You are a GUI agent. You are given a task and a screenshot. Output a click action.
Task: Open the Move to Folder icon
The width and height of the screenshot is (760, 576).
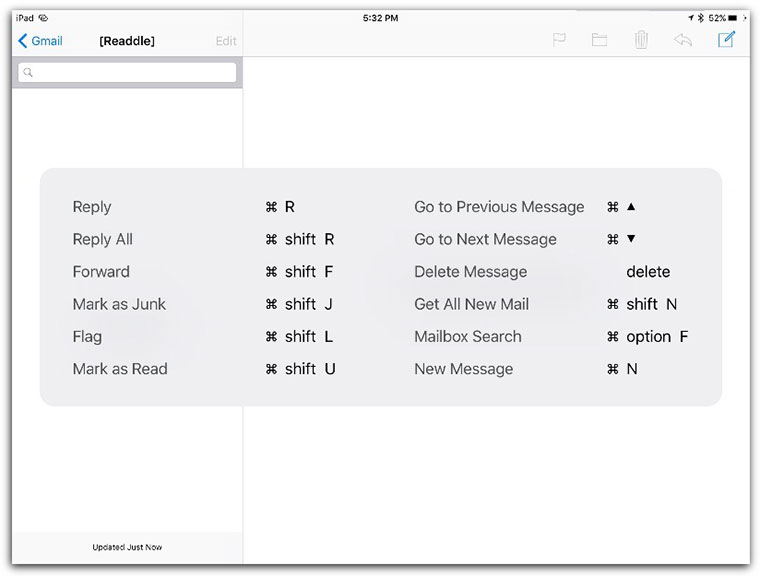(600, 40)
